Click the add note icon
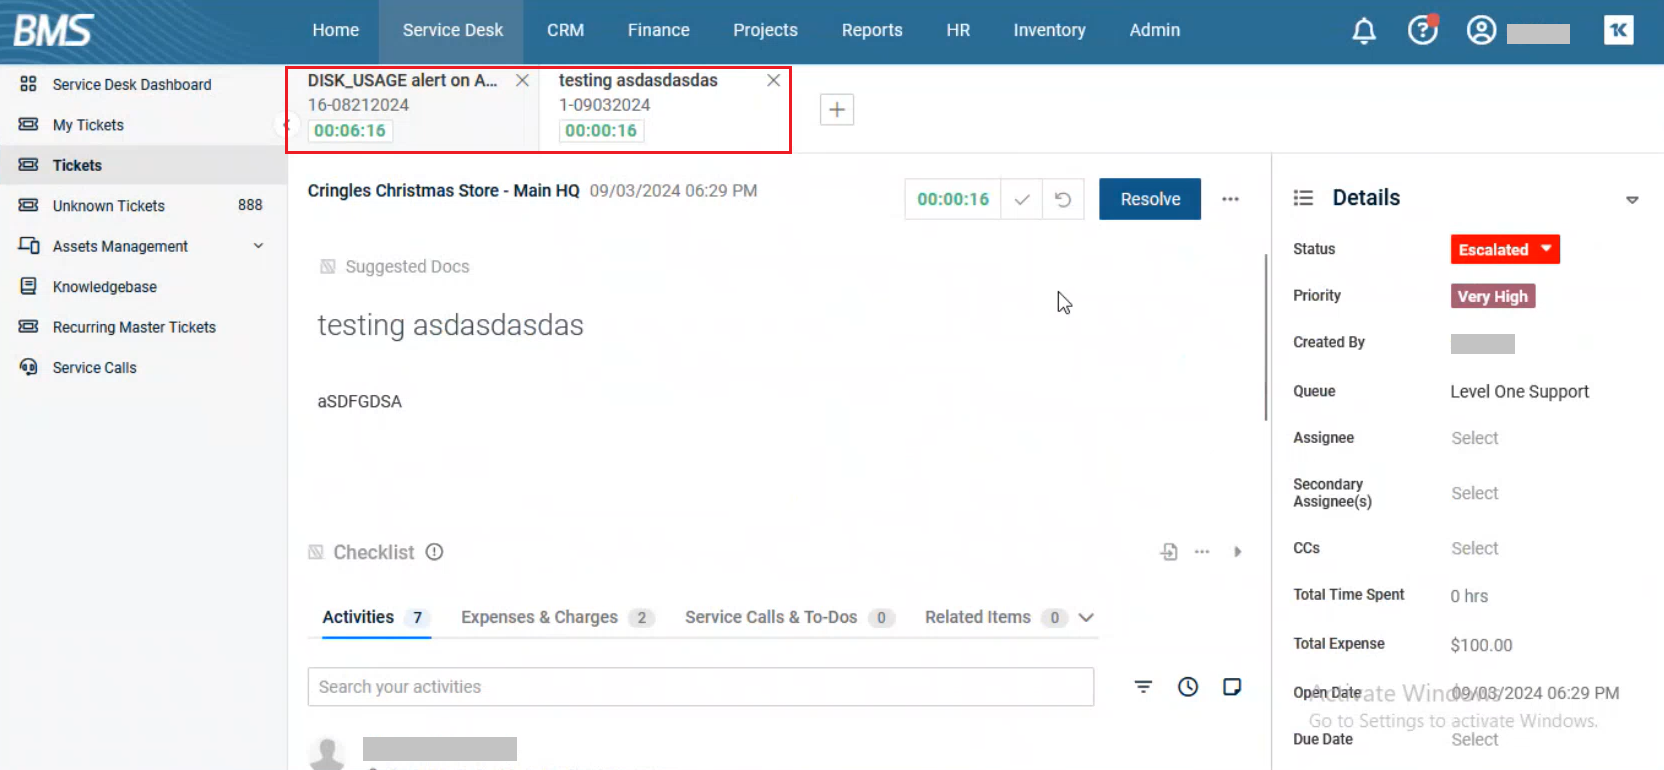Image resolution: width=1664 pixels, height=770 pixels. tap(1232, 686)
